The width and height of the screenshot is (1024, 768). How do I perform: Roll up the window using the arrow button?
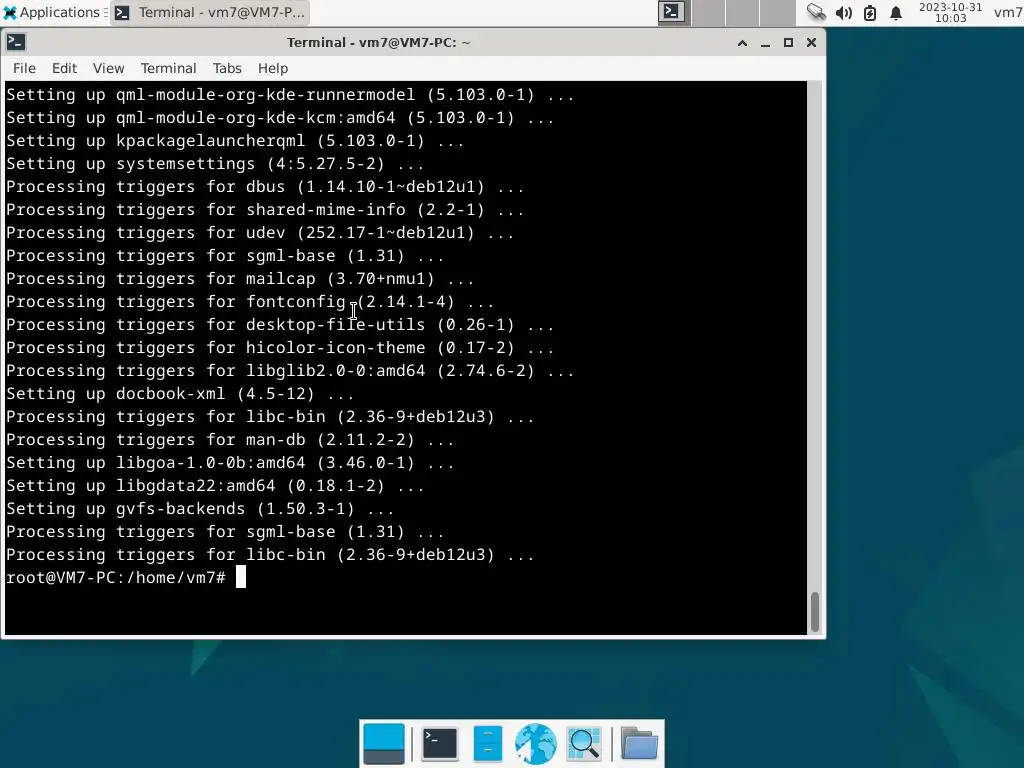(x=742, y=43)
